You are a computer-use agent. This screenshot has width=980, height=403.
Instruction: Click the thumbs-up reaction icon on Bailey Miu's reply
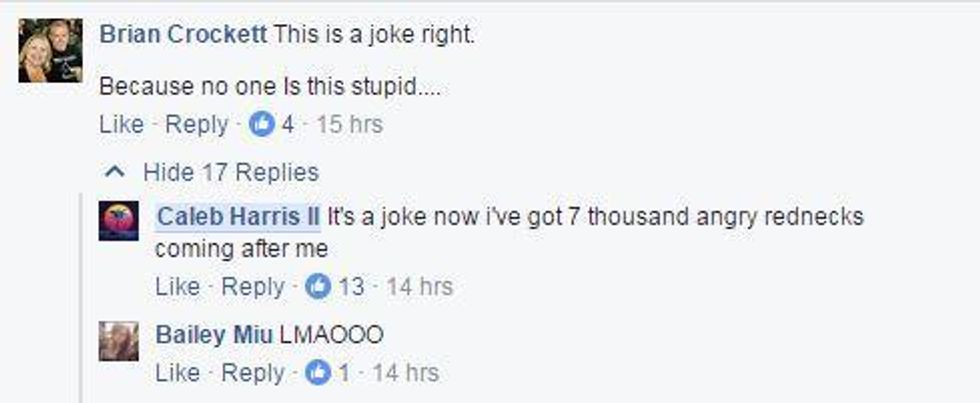318,373
